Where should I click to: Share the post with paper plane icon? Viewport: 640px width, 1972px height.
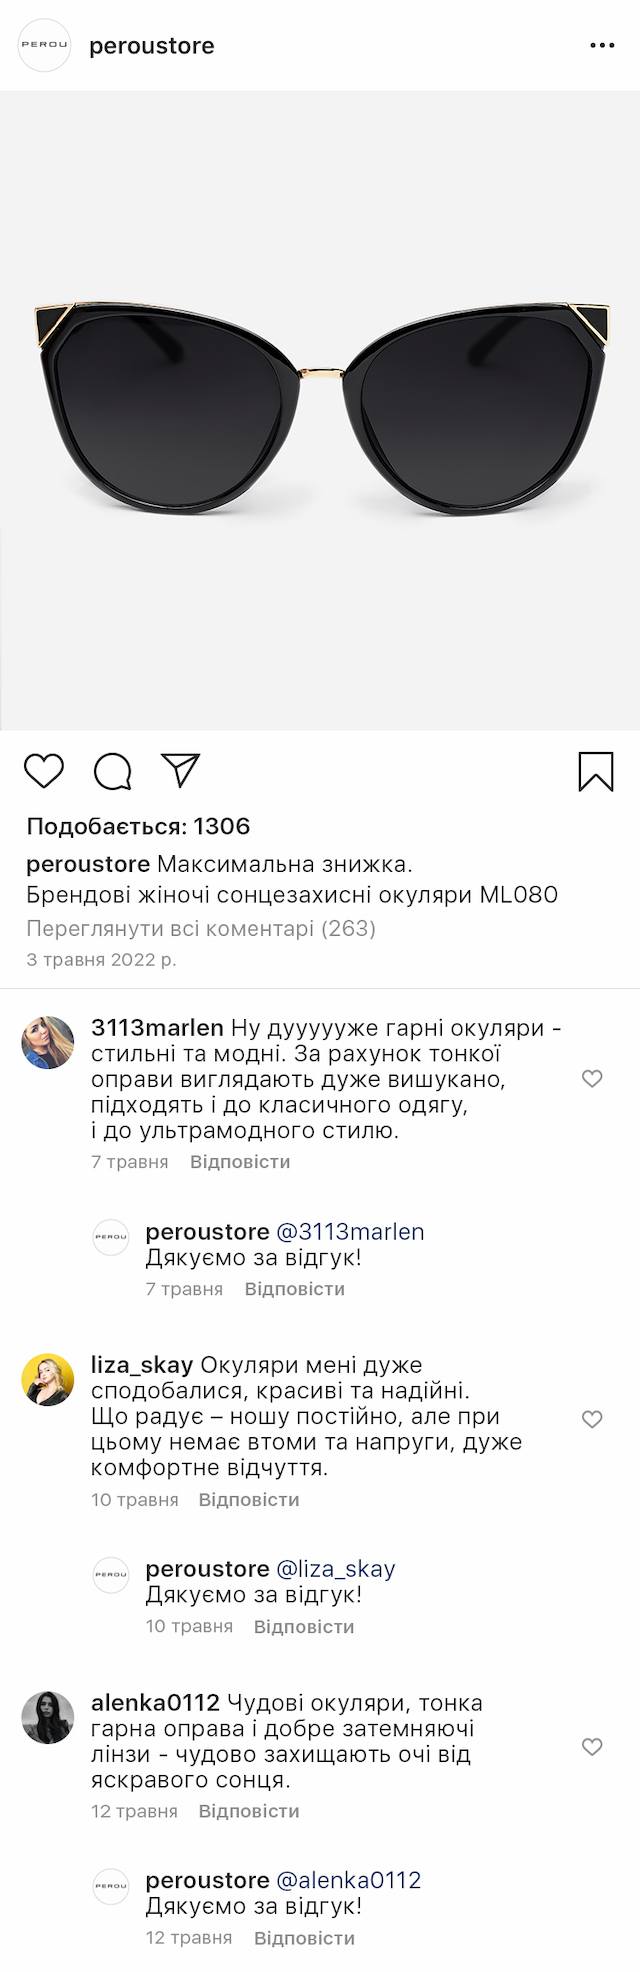click(181, 770)
